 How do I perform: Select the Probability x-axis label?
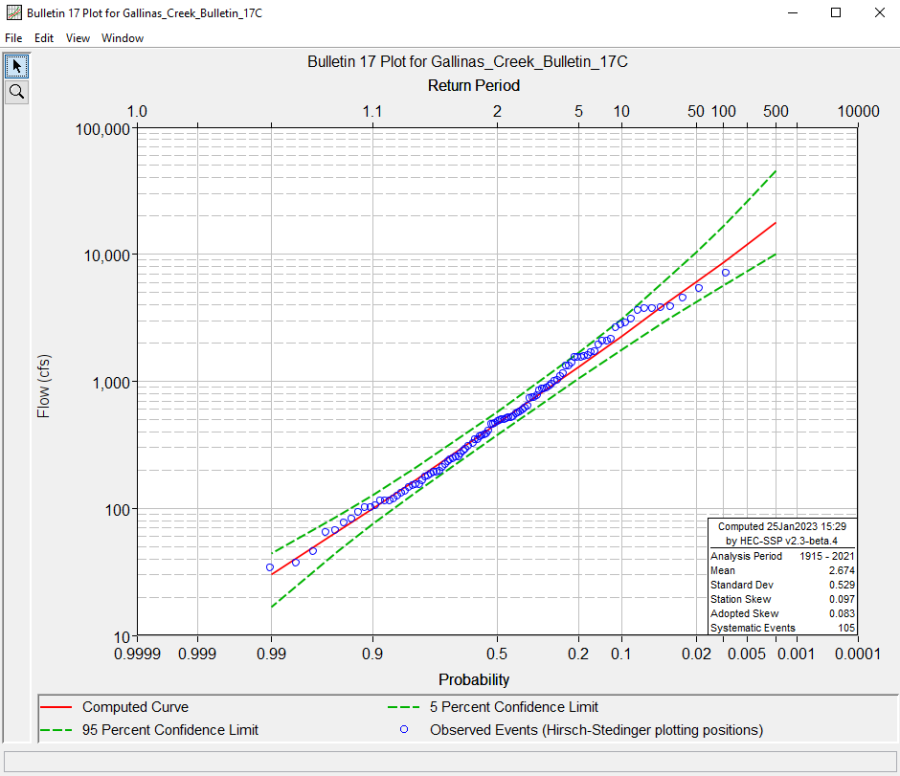tap(473, 680)
